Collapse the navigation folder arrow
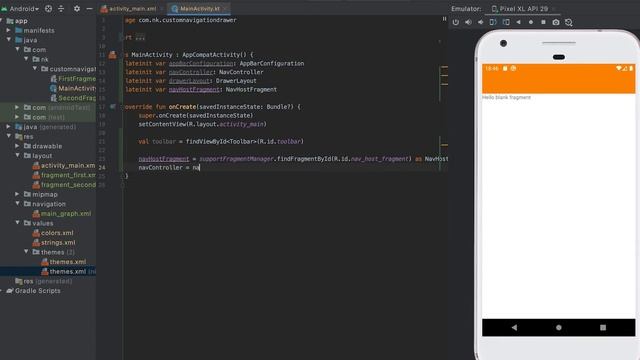The width and height of the screenshot is (640, 360). coord(17,204)
